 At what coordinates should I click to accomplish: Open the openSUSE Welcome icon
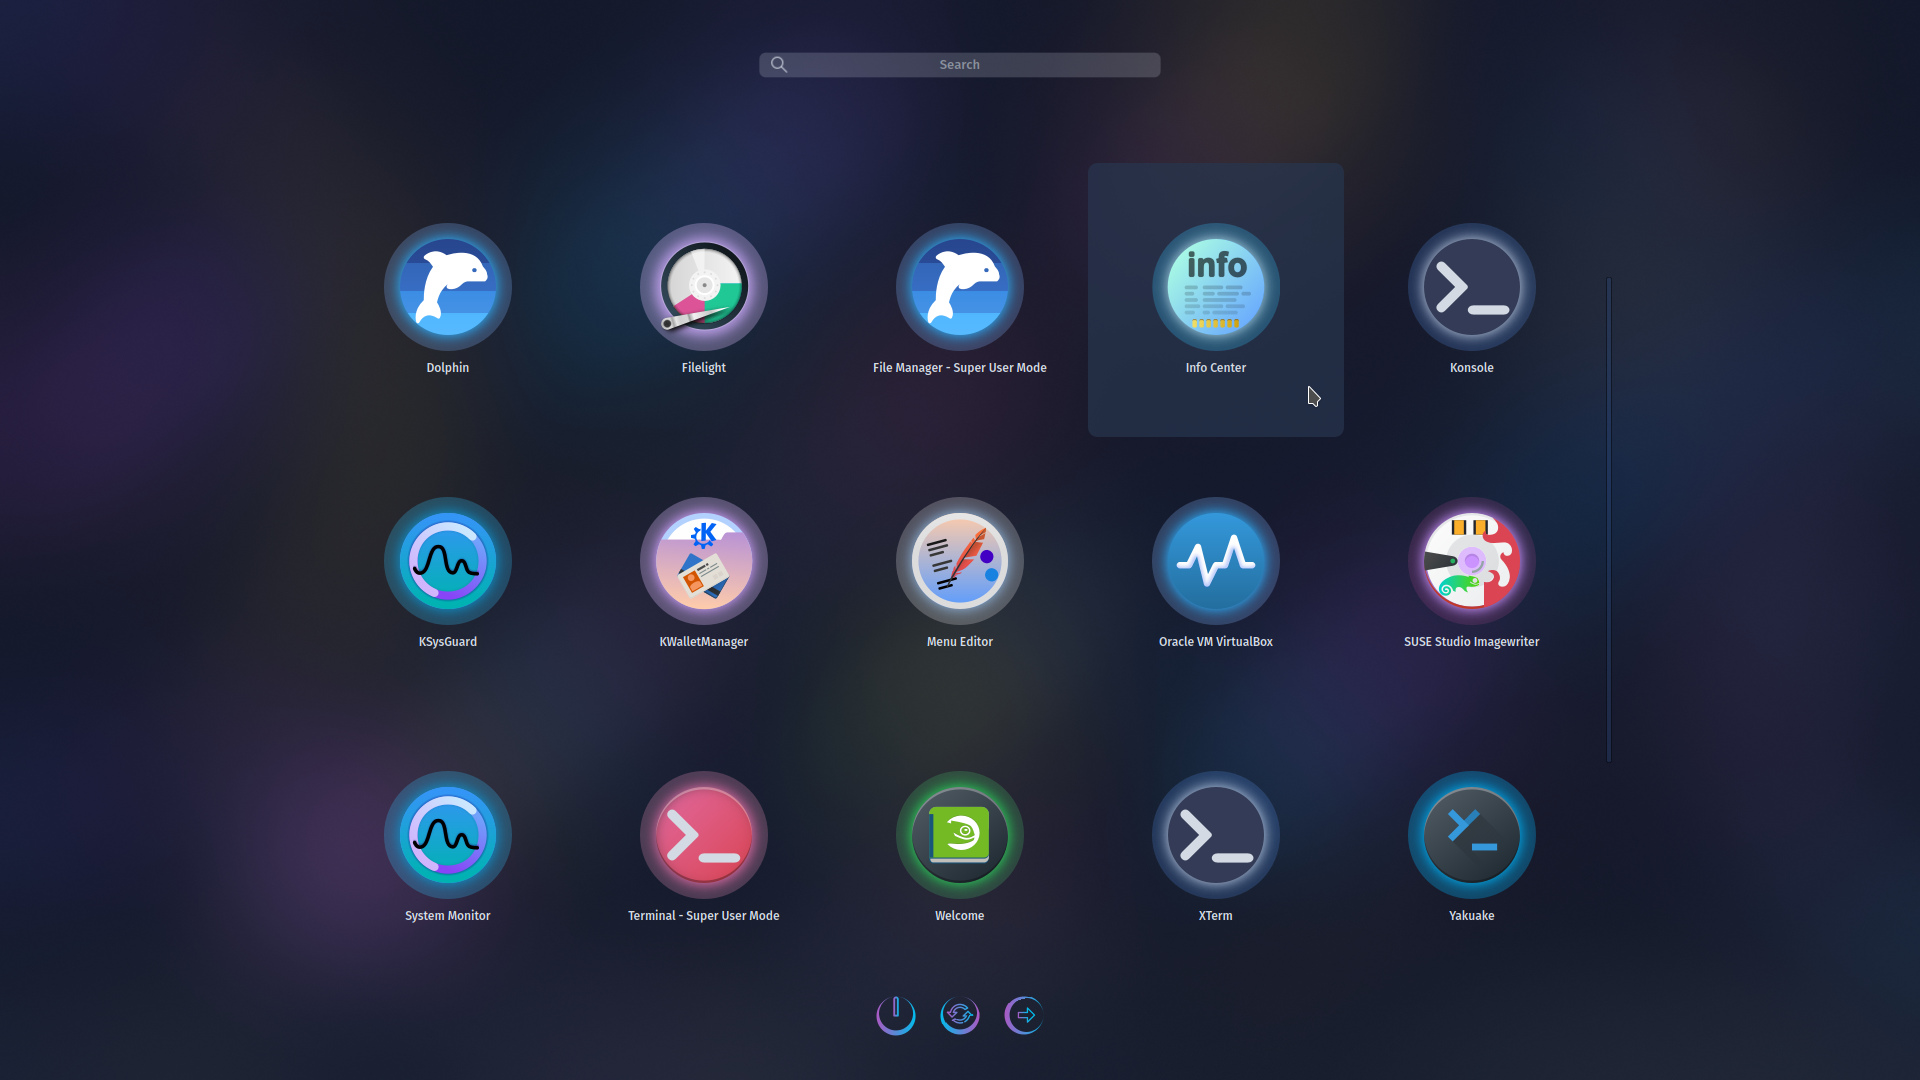(x=960, y=835)
